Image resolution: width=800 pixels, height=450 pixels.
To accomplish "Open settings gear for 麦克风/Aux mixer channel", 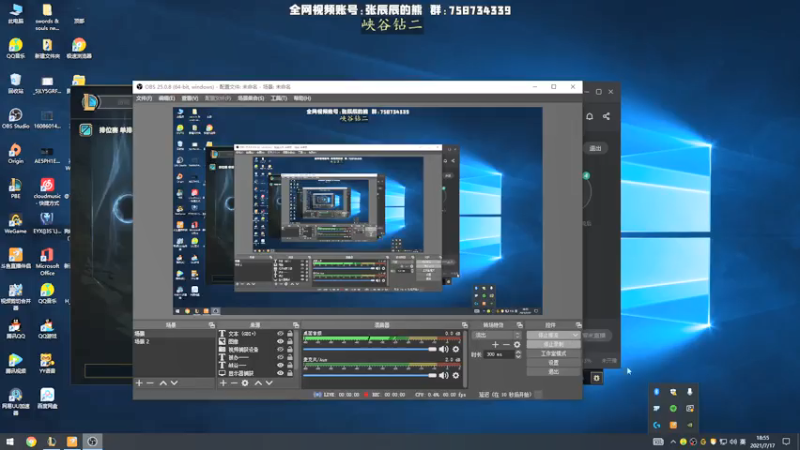I will tap(456, 376).
